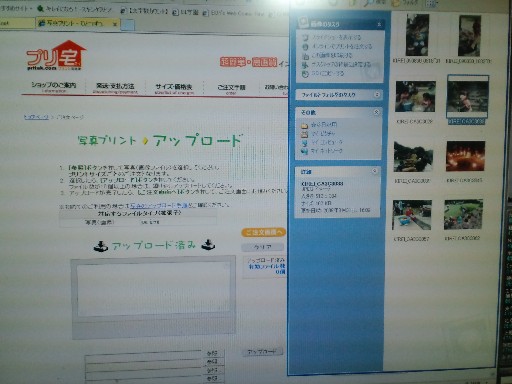The height and width of the screenshot is (384, 512).
Task: Click オンラインでプリントを注文する task link
Action: [x=342, y=47]
